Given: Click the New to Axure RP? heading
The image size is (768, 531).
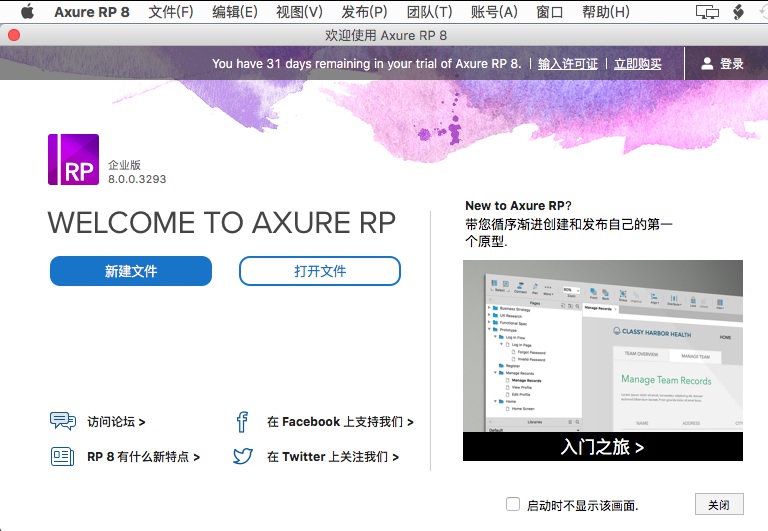Looking at the screenshot, I should 518,206.
